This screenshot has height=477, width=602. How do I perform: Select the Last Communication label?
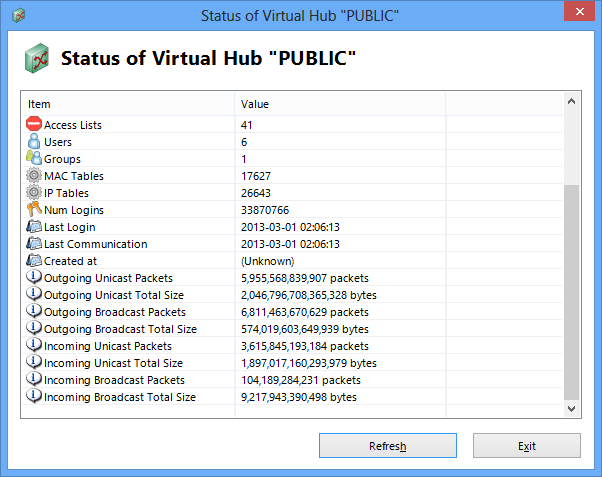click(96, 244)
